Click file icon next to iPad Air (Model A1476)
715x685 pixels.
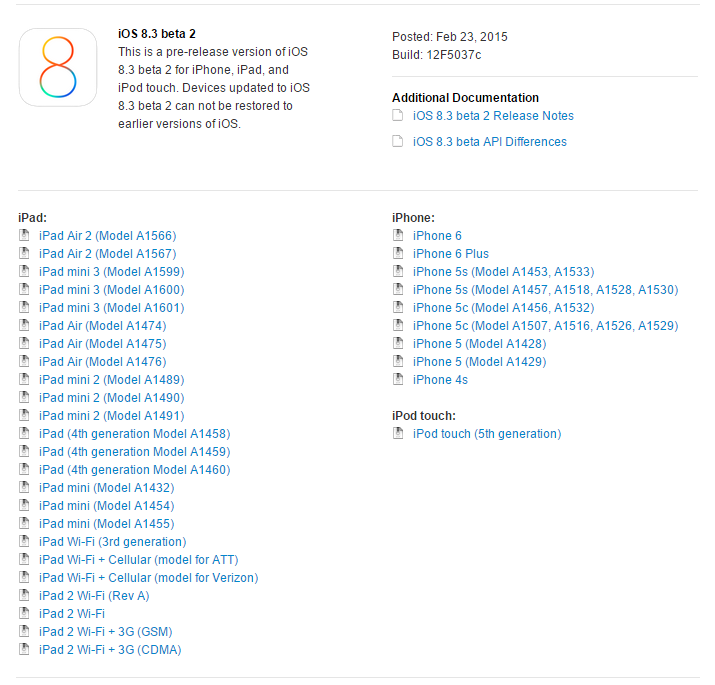click(24, 361)
